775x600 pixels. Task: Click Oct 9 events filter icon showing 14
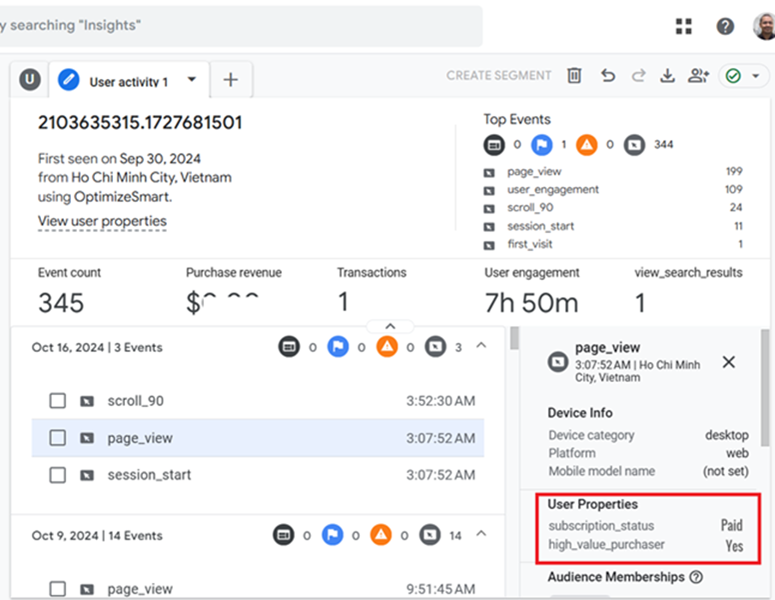pos(430,535)
